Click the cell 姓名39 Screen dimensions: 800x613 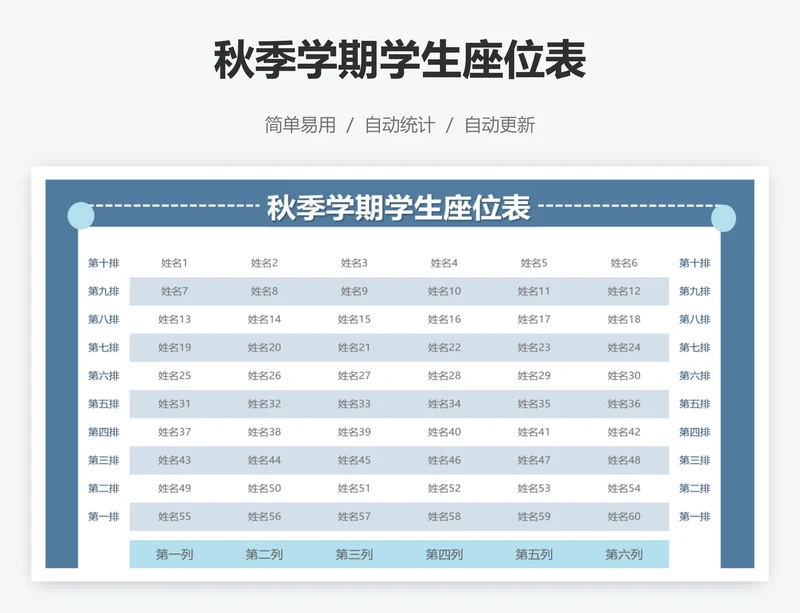pos(354,432)
